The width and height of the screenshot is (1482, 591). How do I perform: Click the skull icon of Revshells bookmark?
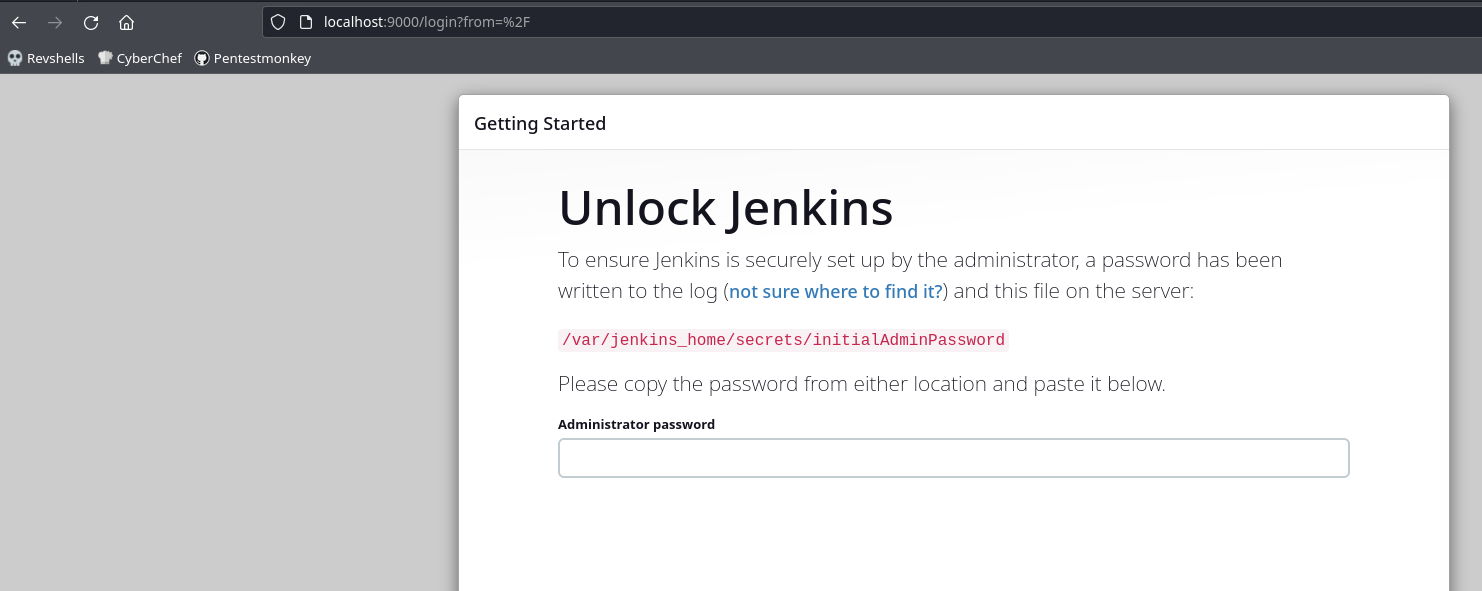point(15,58)
